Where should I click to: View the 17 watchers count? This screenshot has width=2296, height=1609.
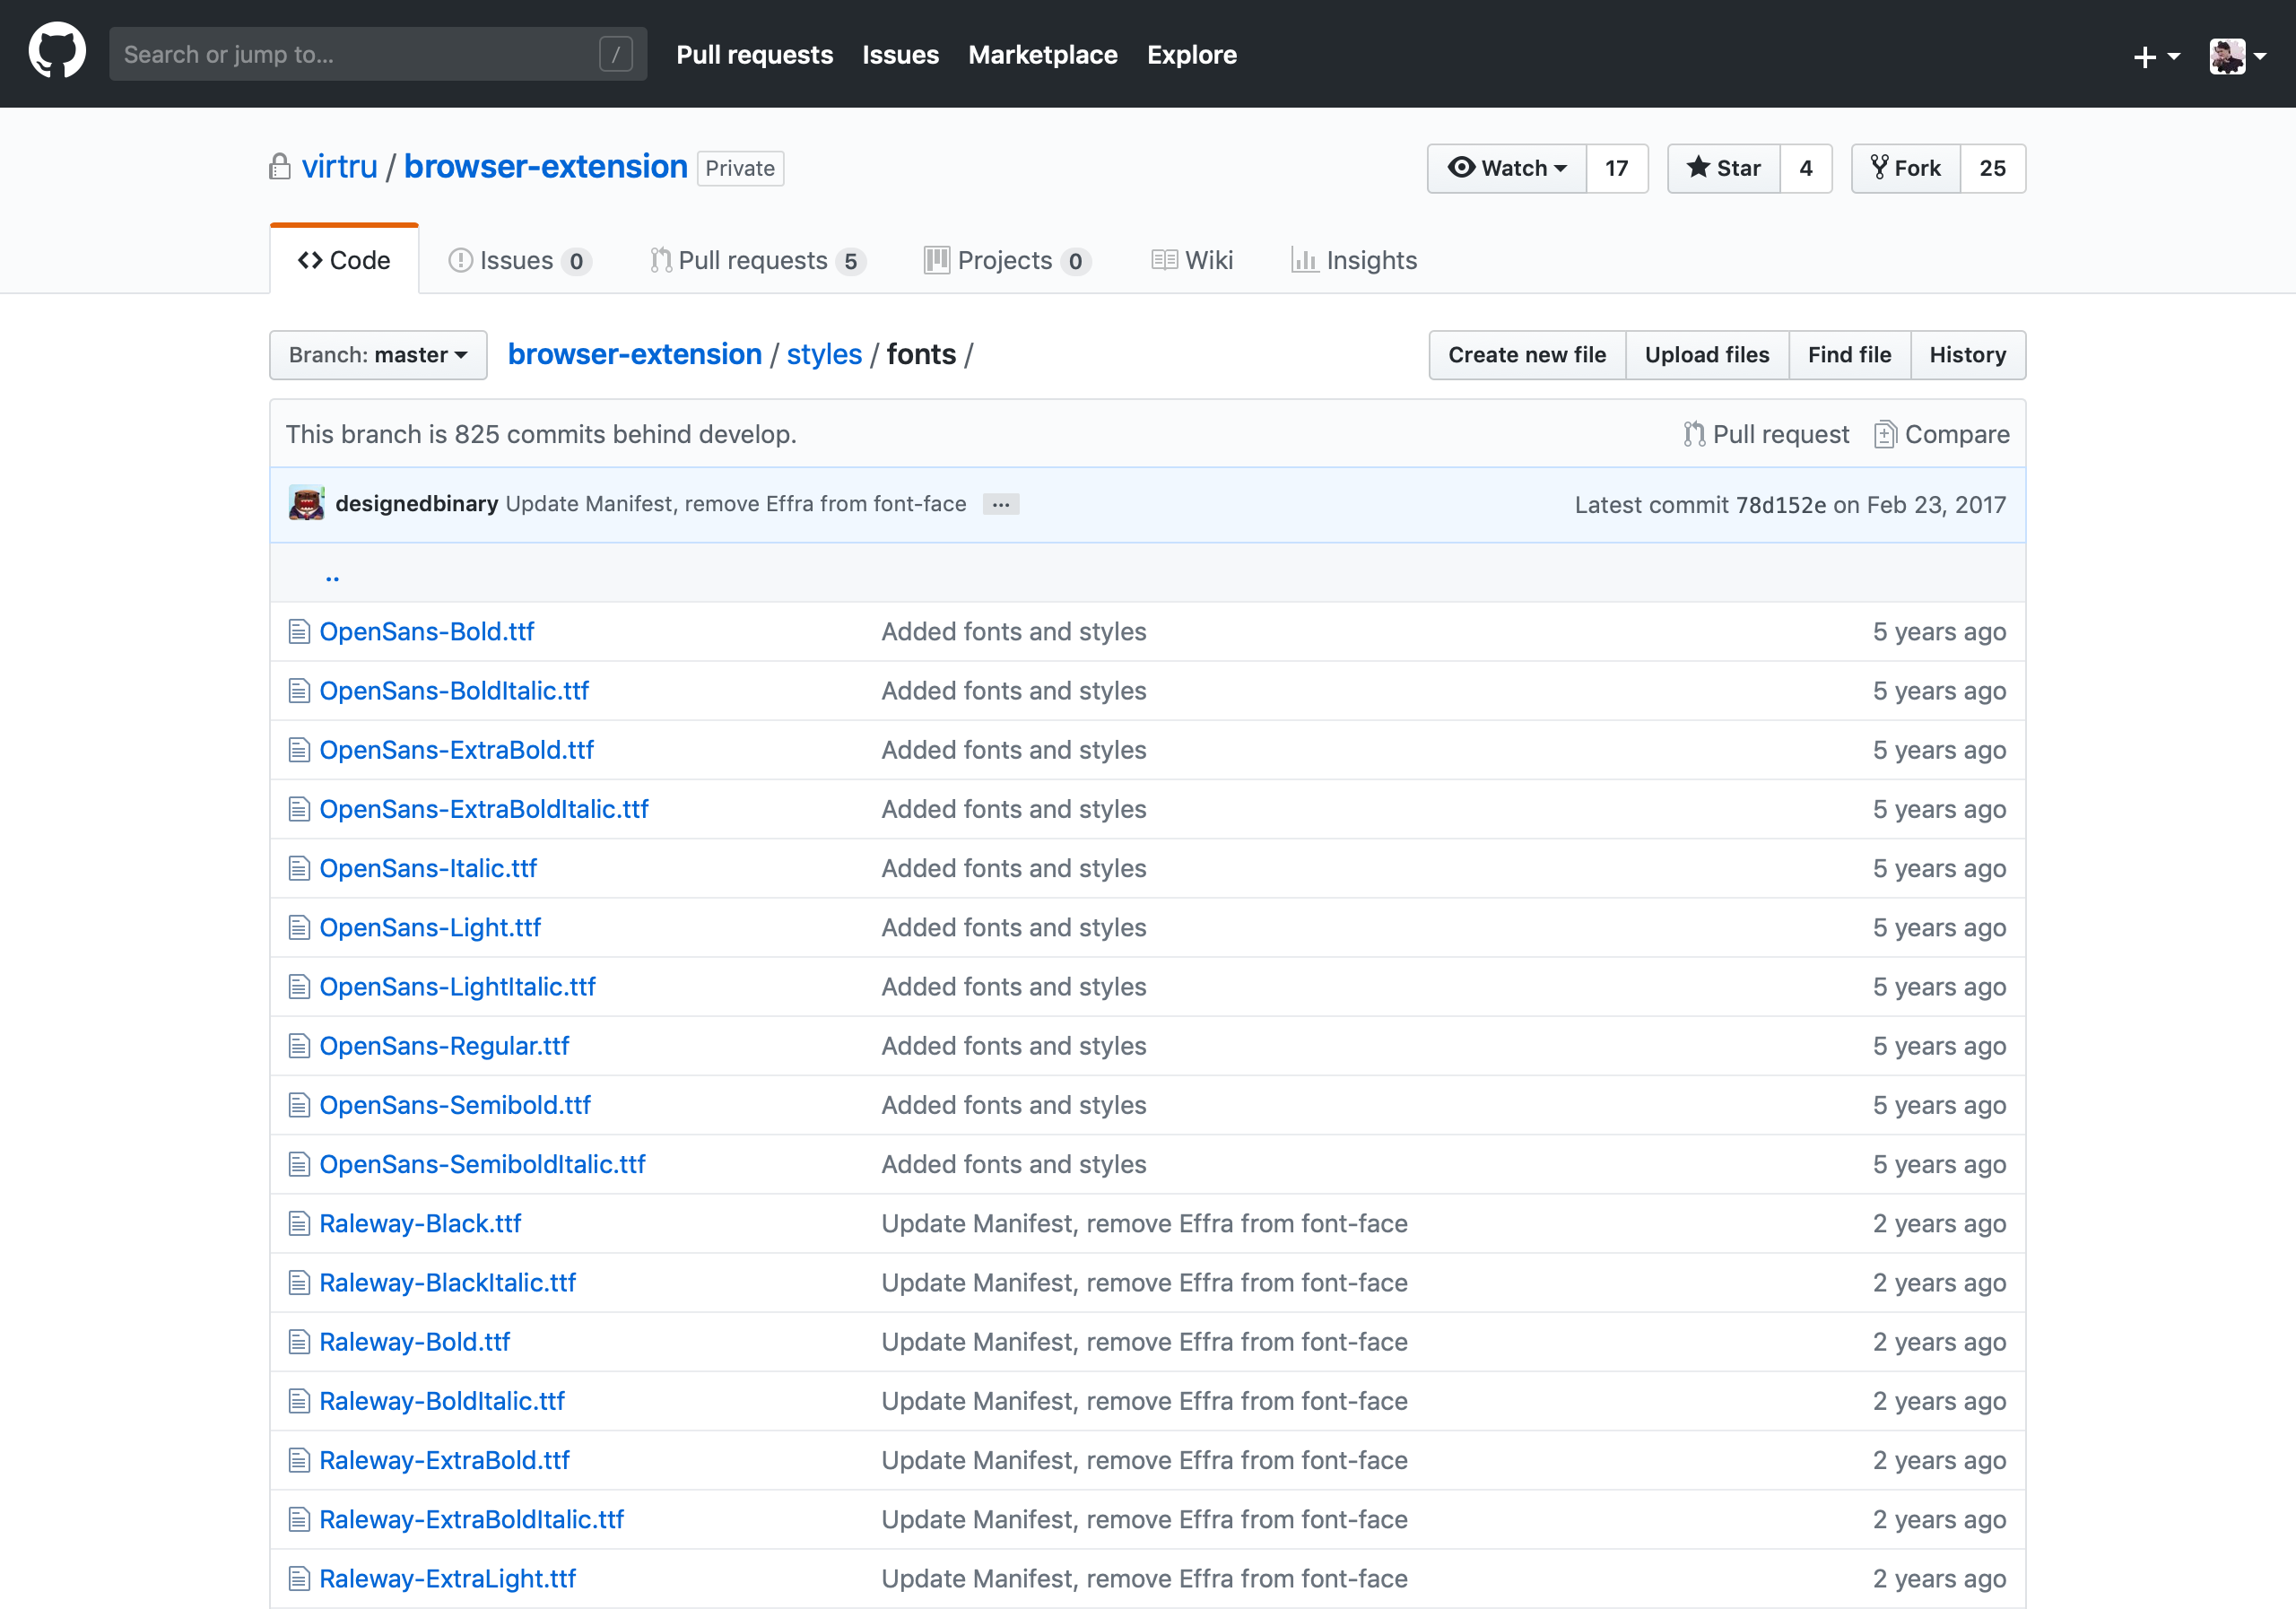(x=1617, y=168)
